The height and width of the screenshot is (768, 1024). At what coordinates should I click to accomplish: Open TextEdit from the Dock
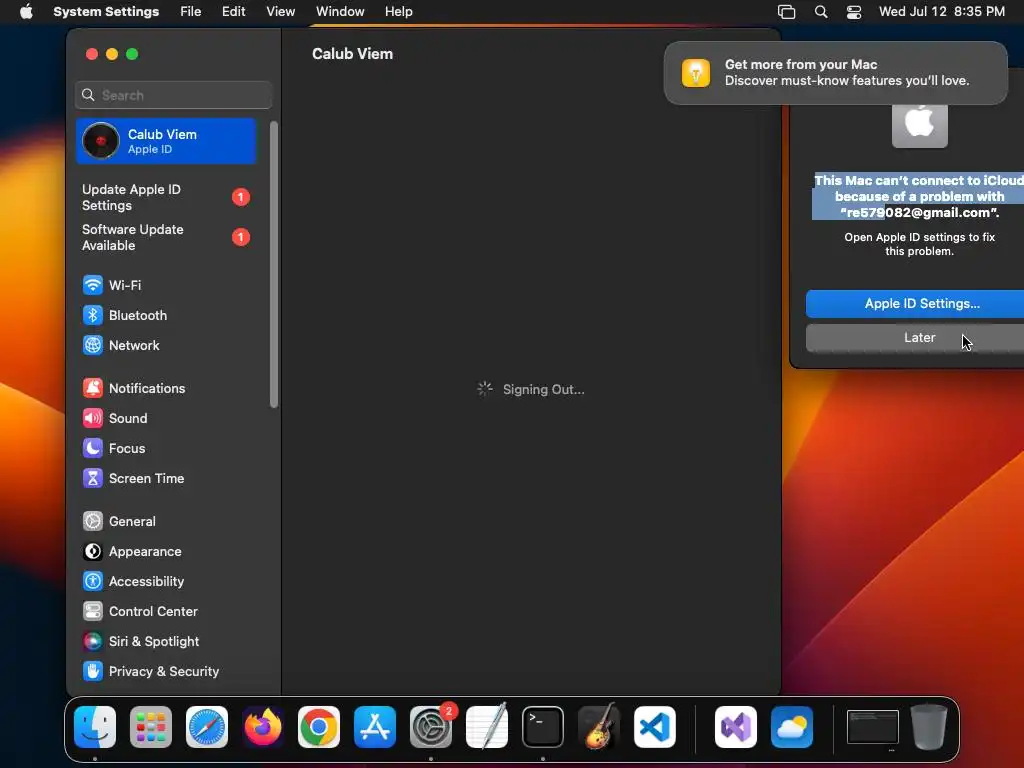click(487, 727)
